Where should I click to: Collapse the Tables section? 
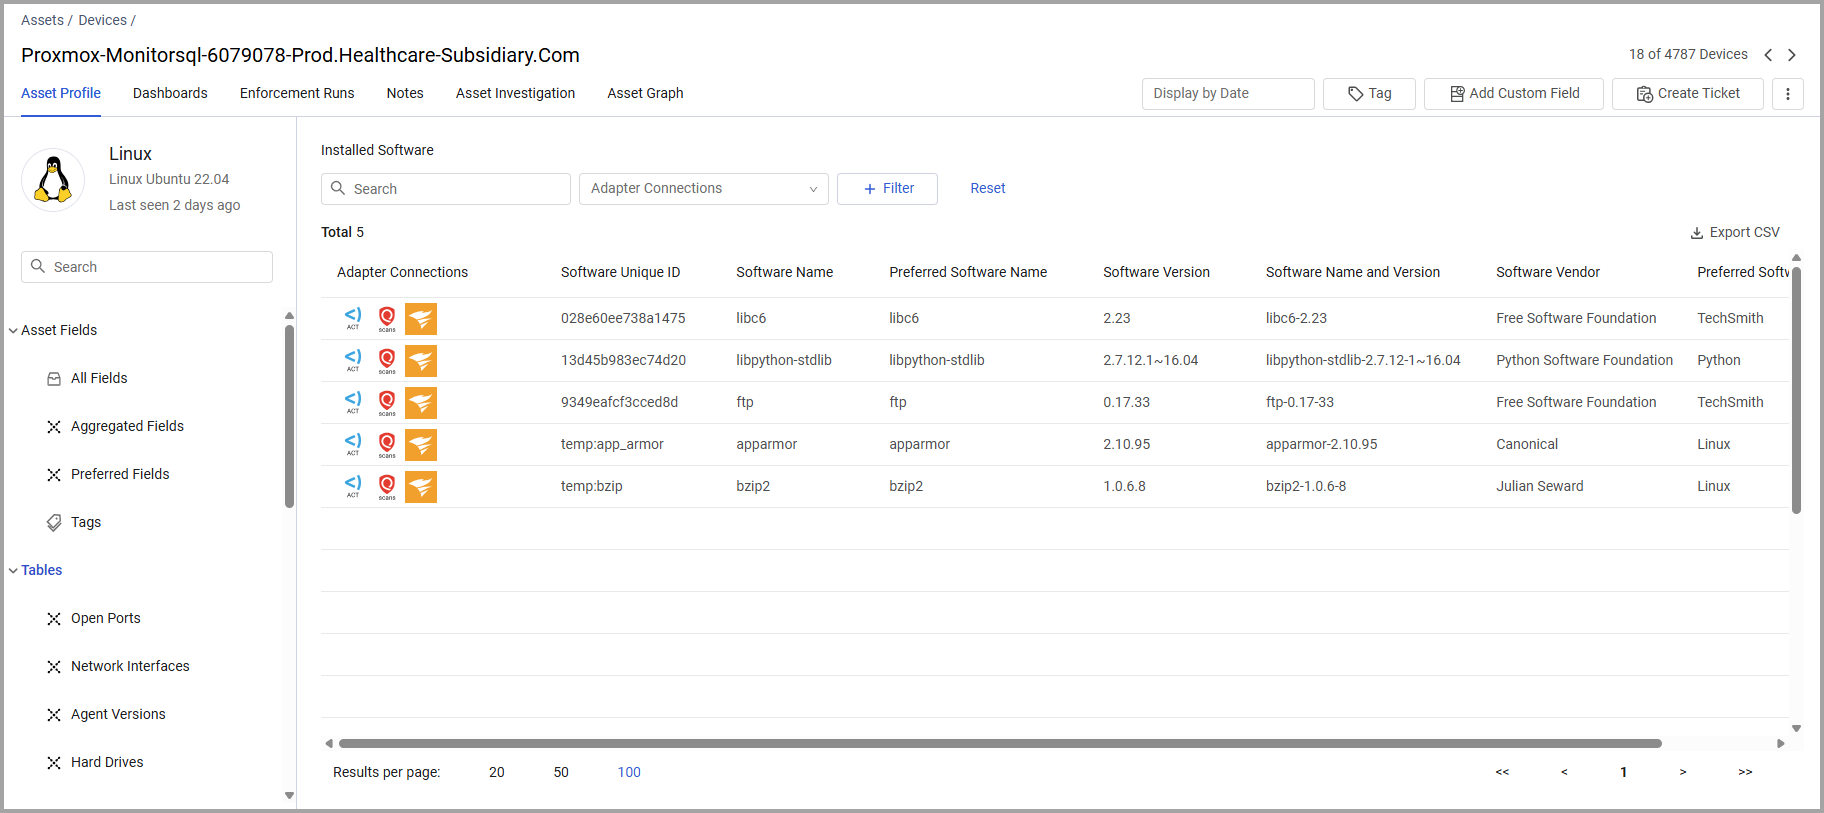tap(13, 571)
